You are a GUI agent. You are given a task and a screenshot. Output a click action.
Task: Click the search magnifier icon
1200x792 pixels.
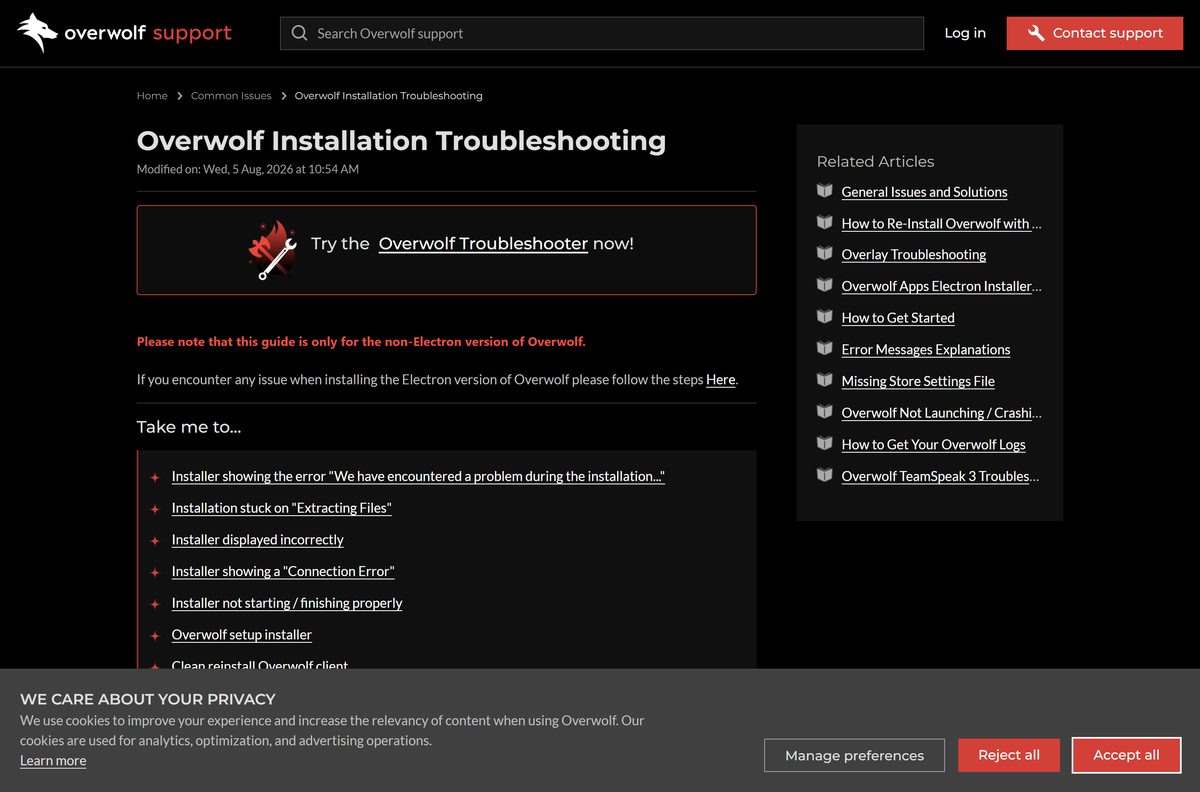click(299, 33)
